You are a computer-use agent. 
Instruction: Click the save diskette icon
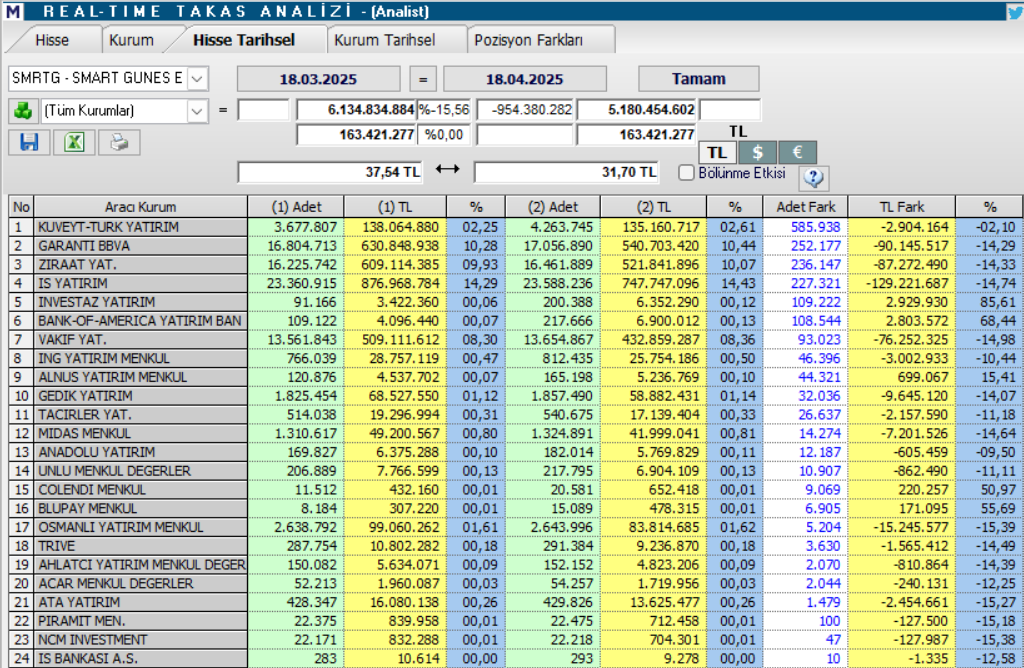[29, 142]
